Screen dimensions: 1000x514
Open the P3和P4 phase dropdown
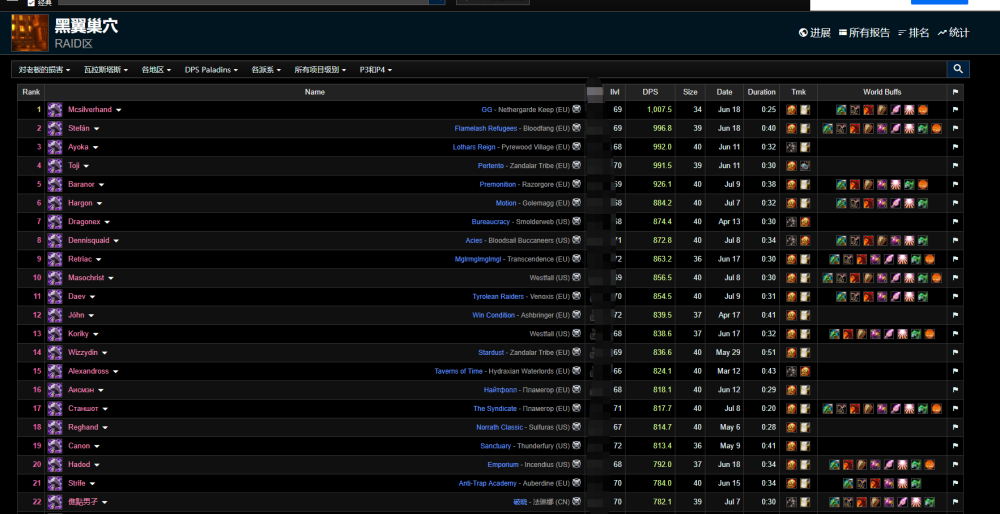click(x=376, y=70)
